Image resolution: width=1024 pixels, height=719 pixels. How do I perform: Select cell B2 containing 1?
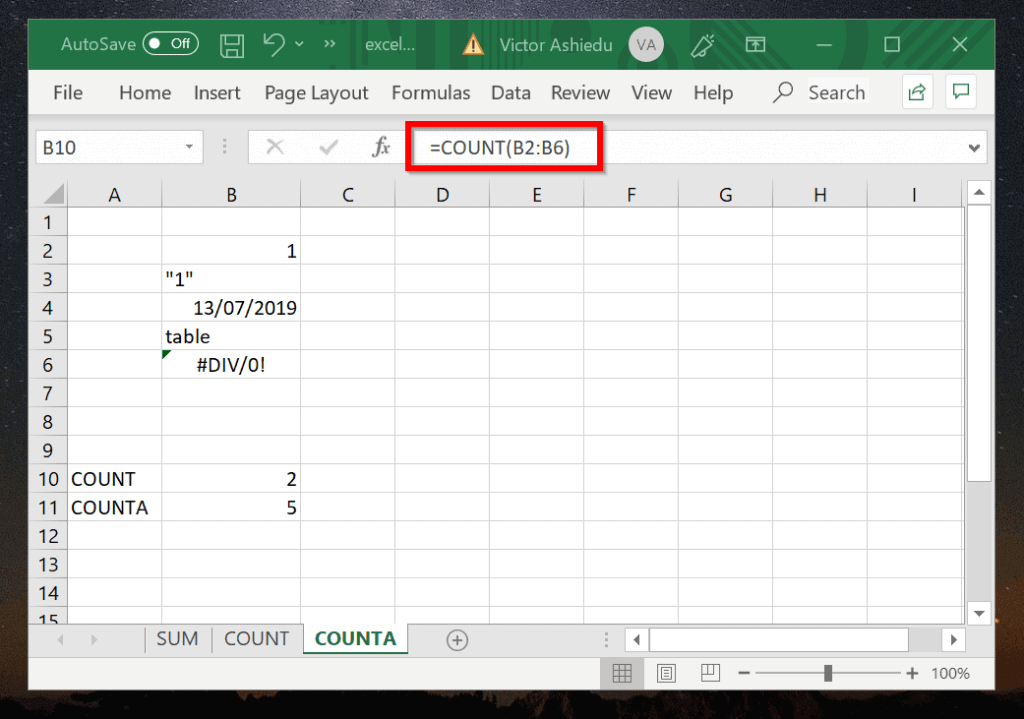231,251
